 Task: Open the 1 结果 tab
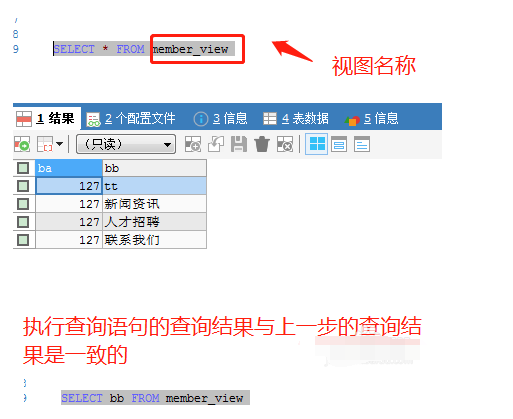[x=47, y=118]
